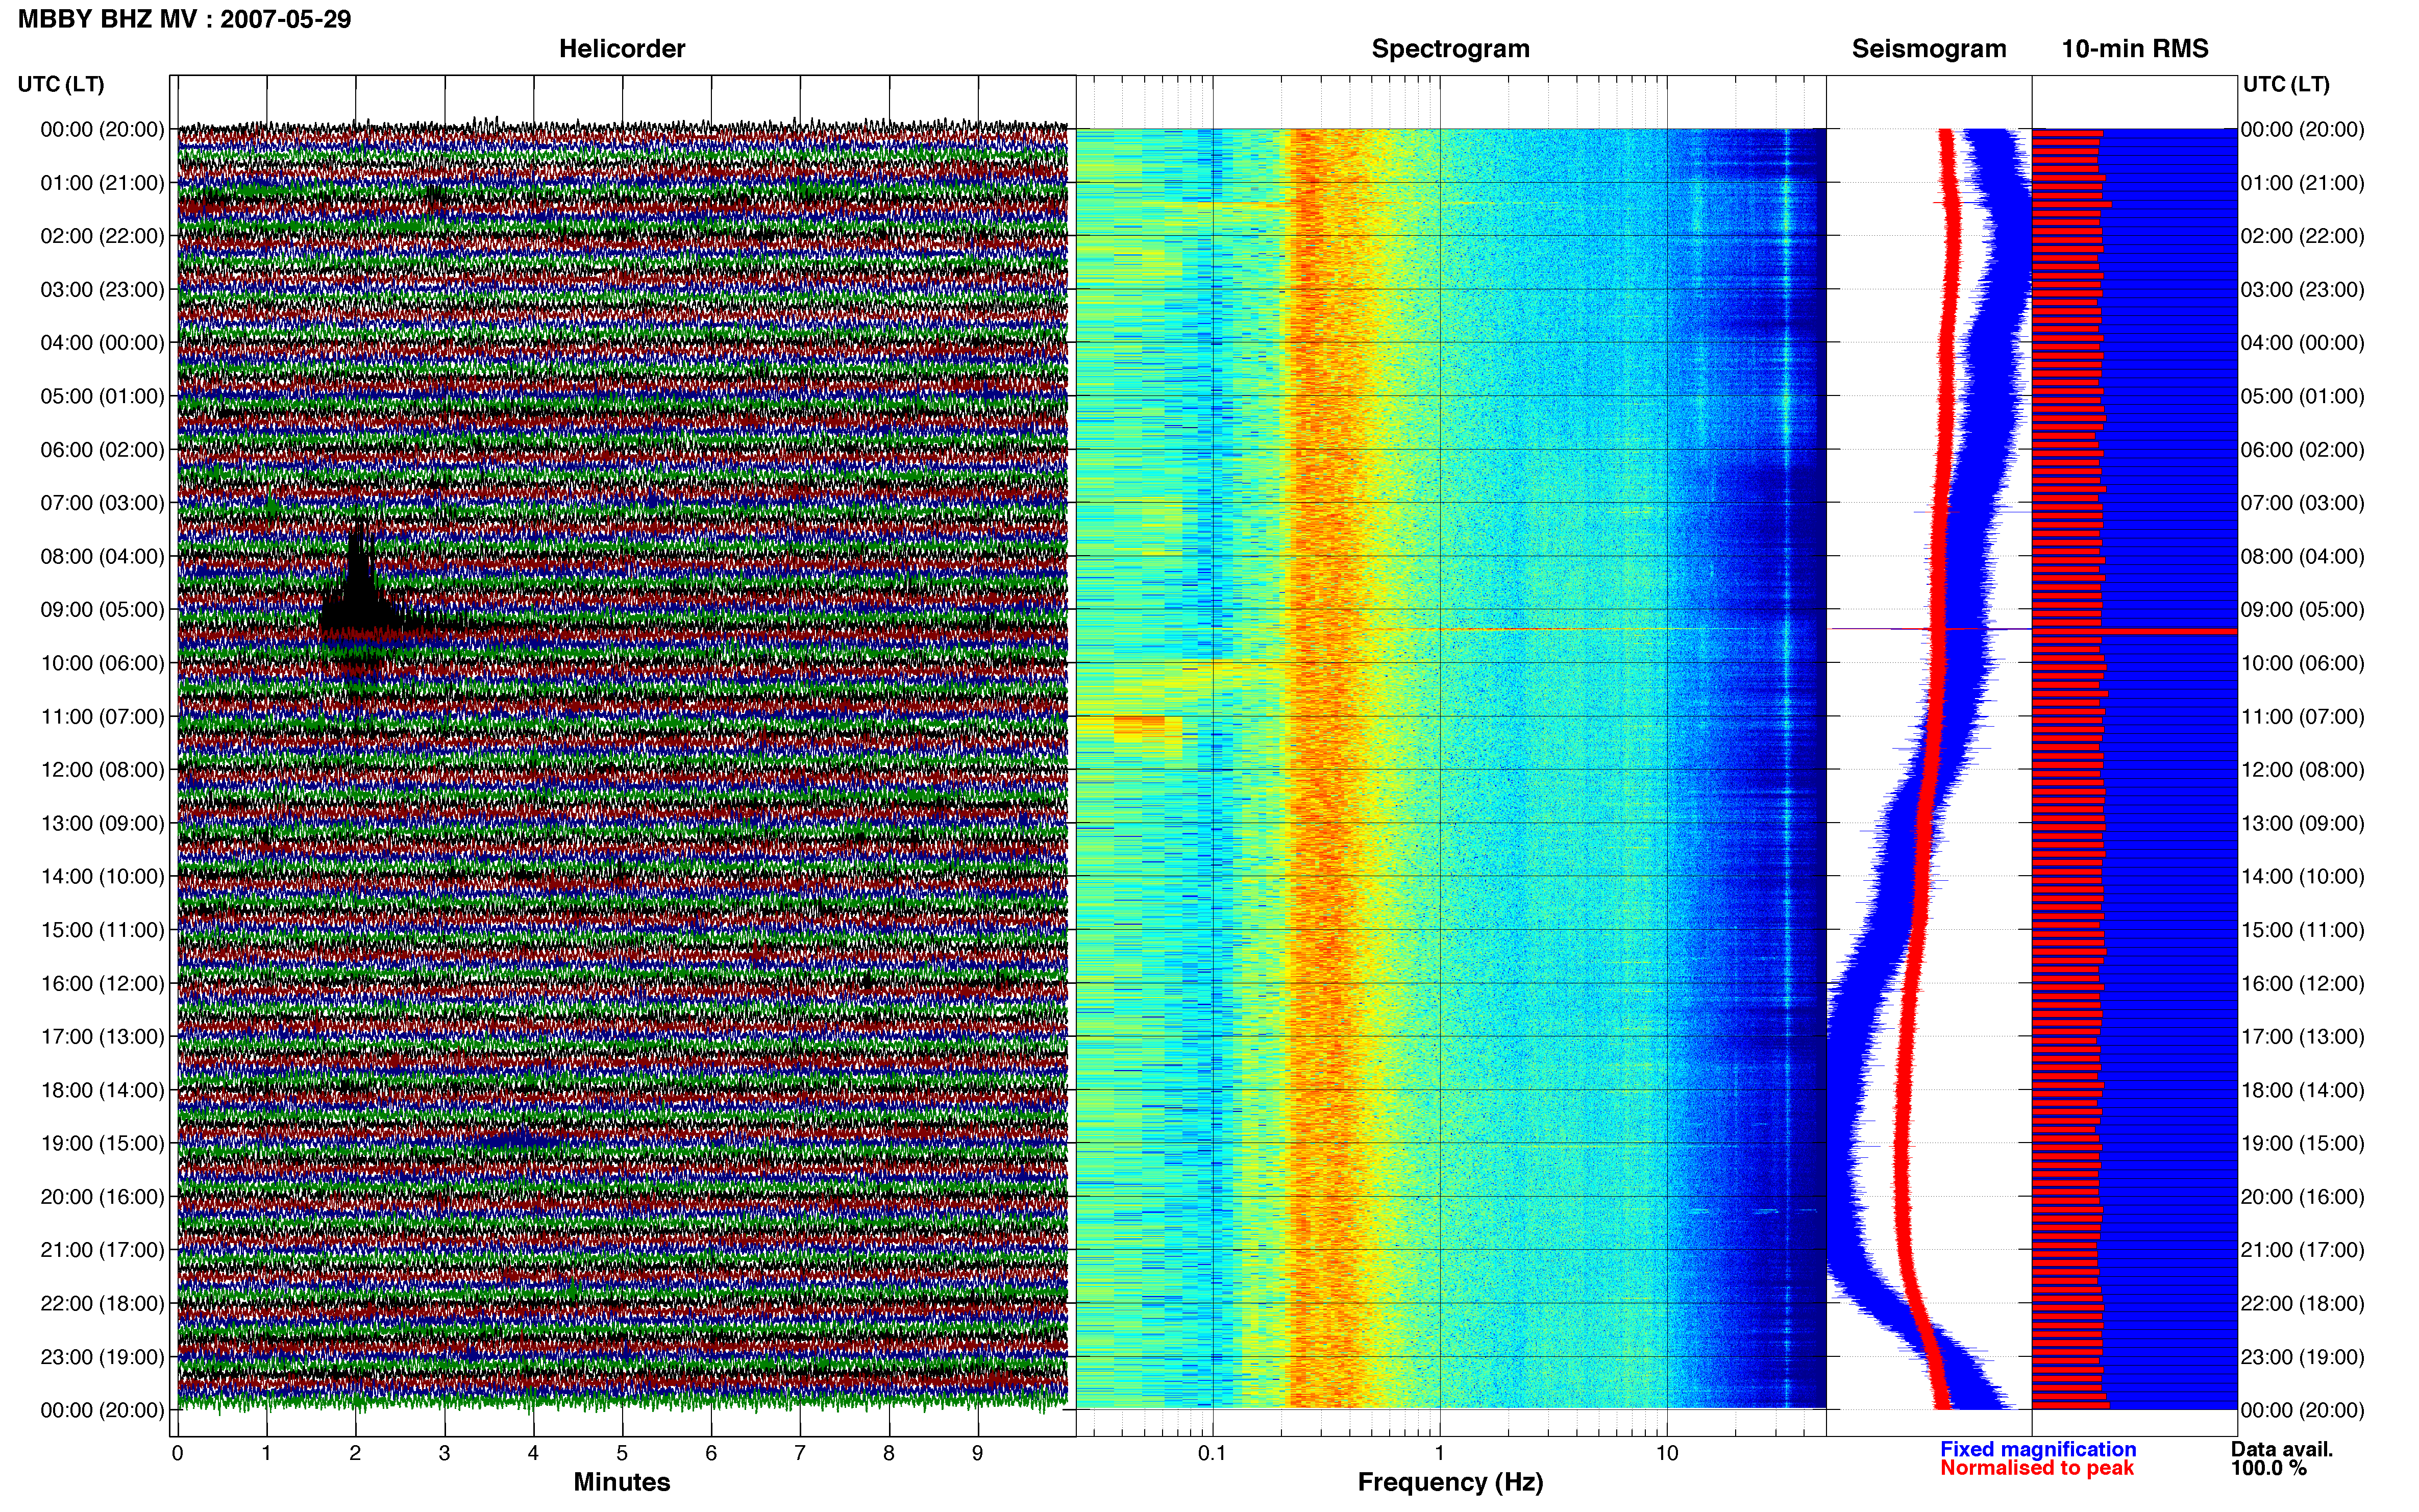Viewport: 2419px width, 1512px height.
Task: Click the 10 tick on the frequency axis
Action: click(x=1667, y=1453)
